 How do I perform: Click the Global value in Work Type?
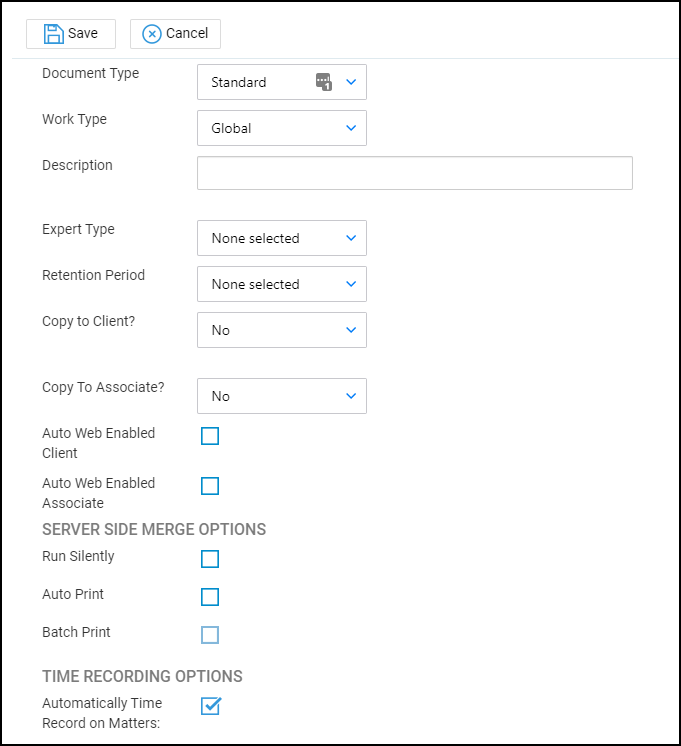click(231, 128)
